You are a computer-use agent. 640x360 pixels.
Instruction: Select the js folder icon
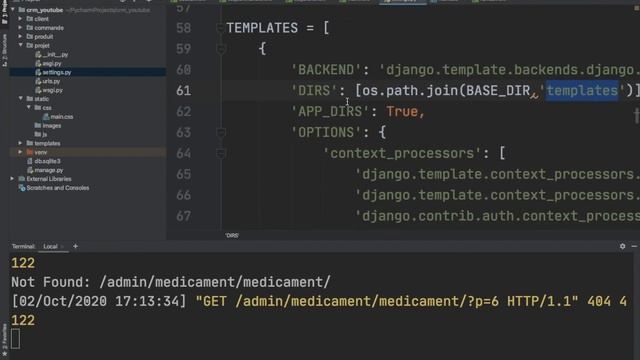[38, 134]
